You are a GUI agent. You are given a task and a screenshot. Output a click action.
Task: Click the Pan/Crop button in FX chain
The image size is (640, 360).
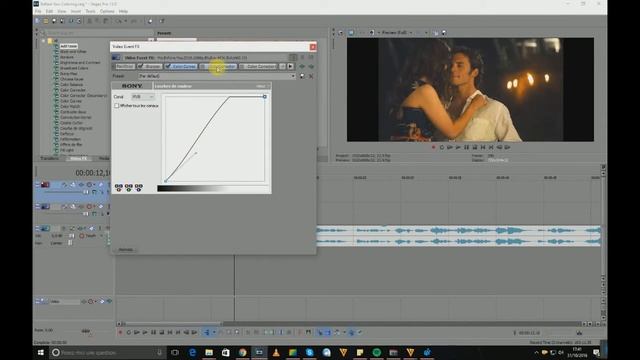(x=125, y=66)
